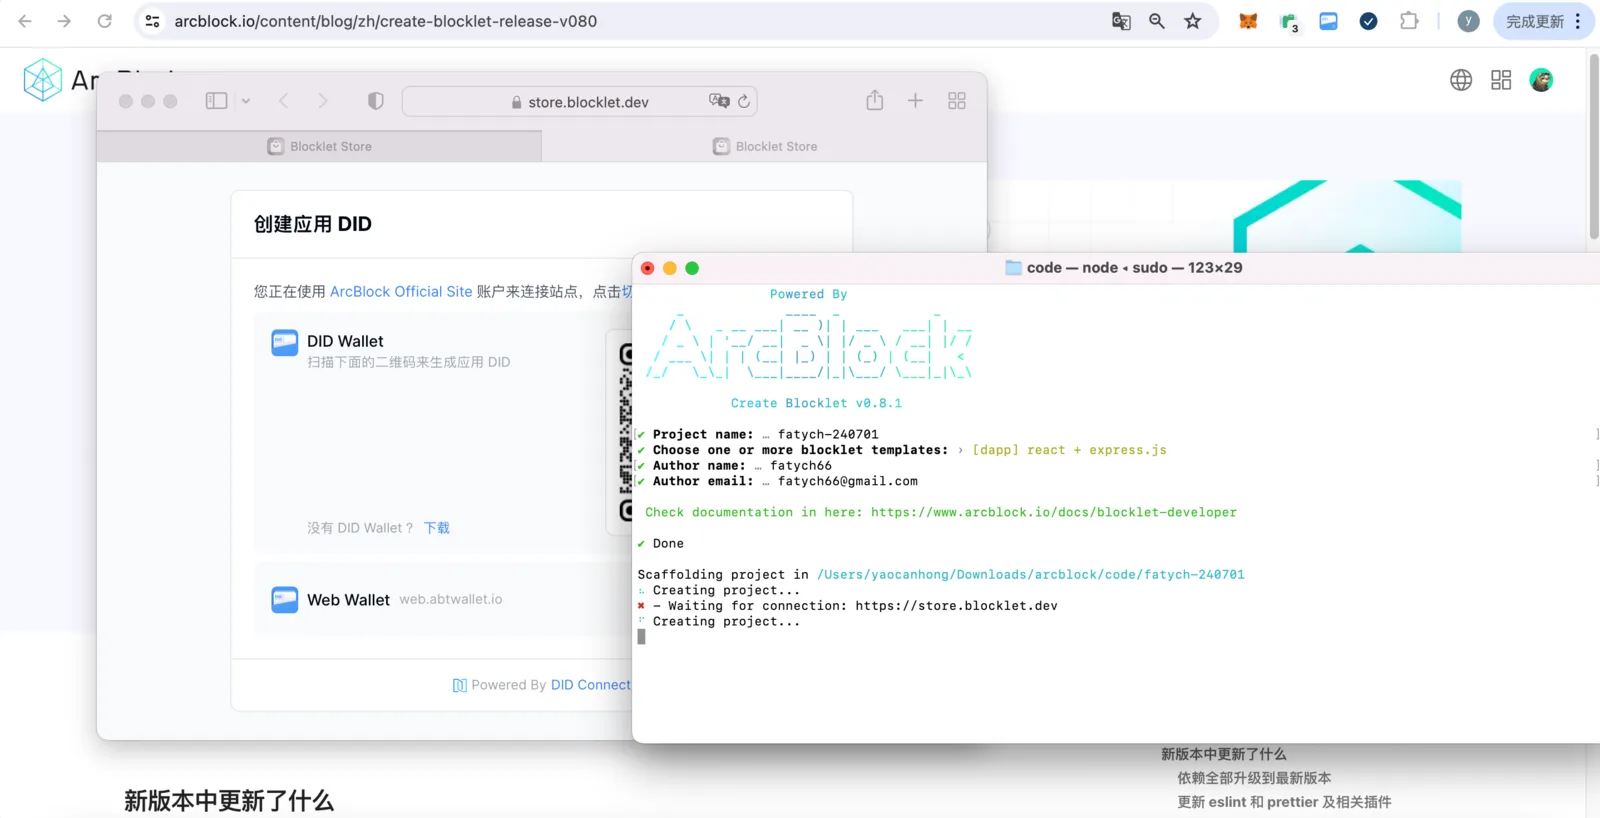Open the Safari share icon

click(x=875, y=100)
